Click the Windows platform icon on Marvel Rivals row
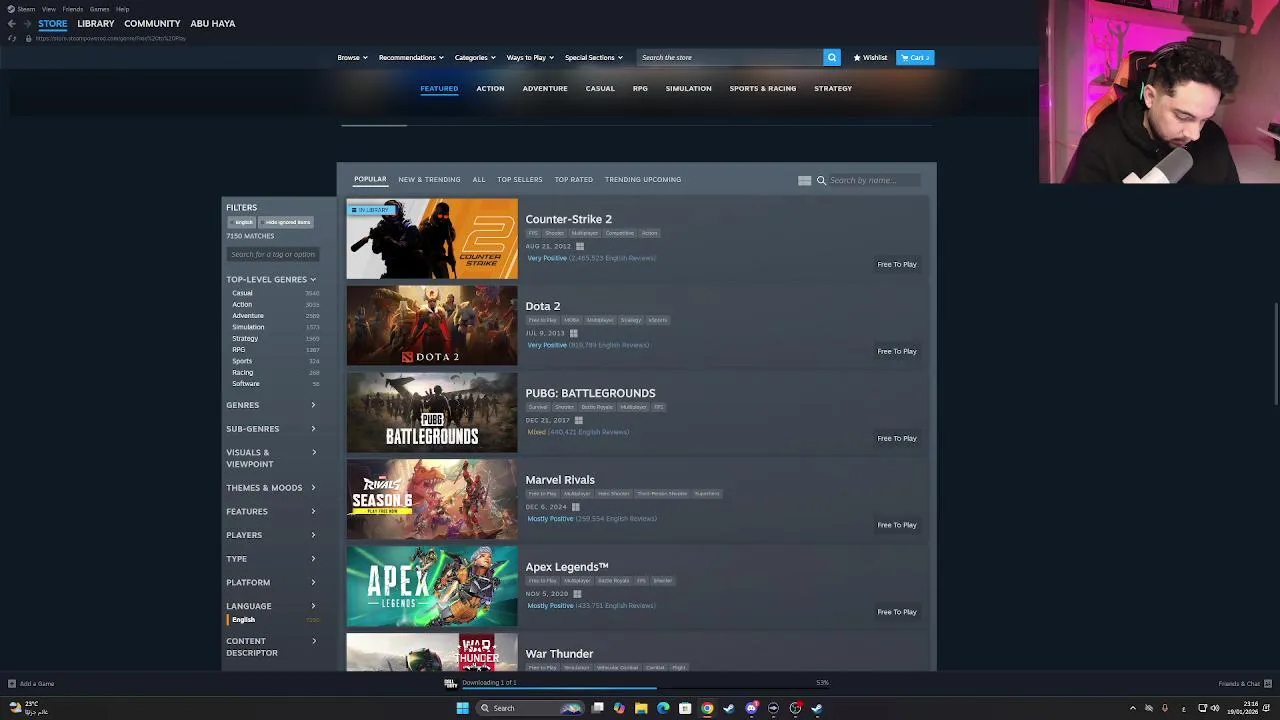The height and width of the screenshot is (720, 1280). pos(575,507)
